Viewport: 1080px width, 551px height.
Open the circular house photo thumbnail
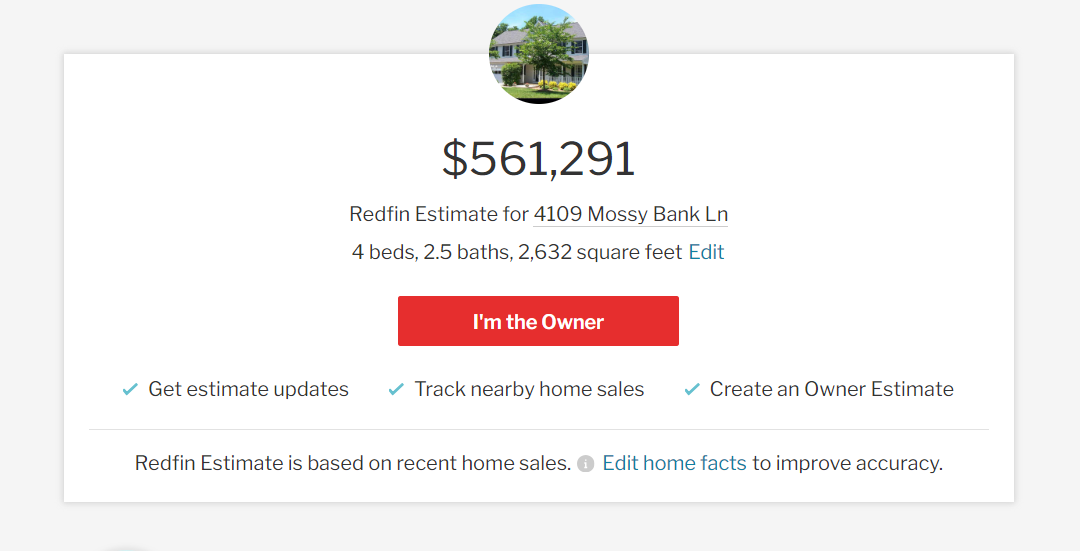tap(539, 54)
